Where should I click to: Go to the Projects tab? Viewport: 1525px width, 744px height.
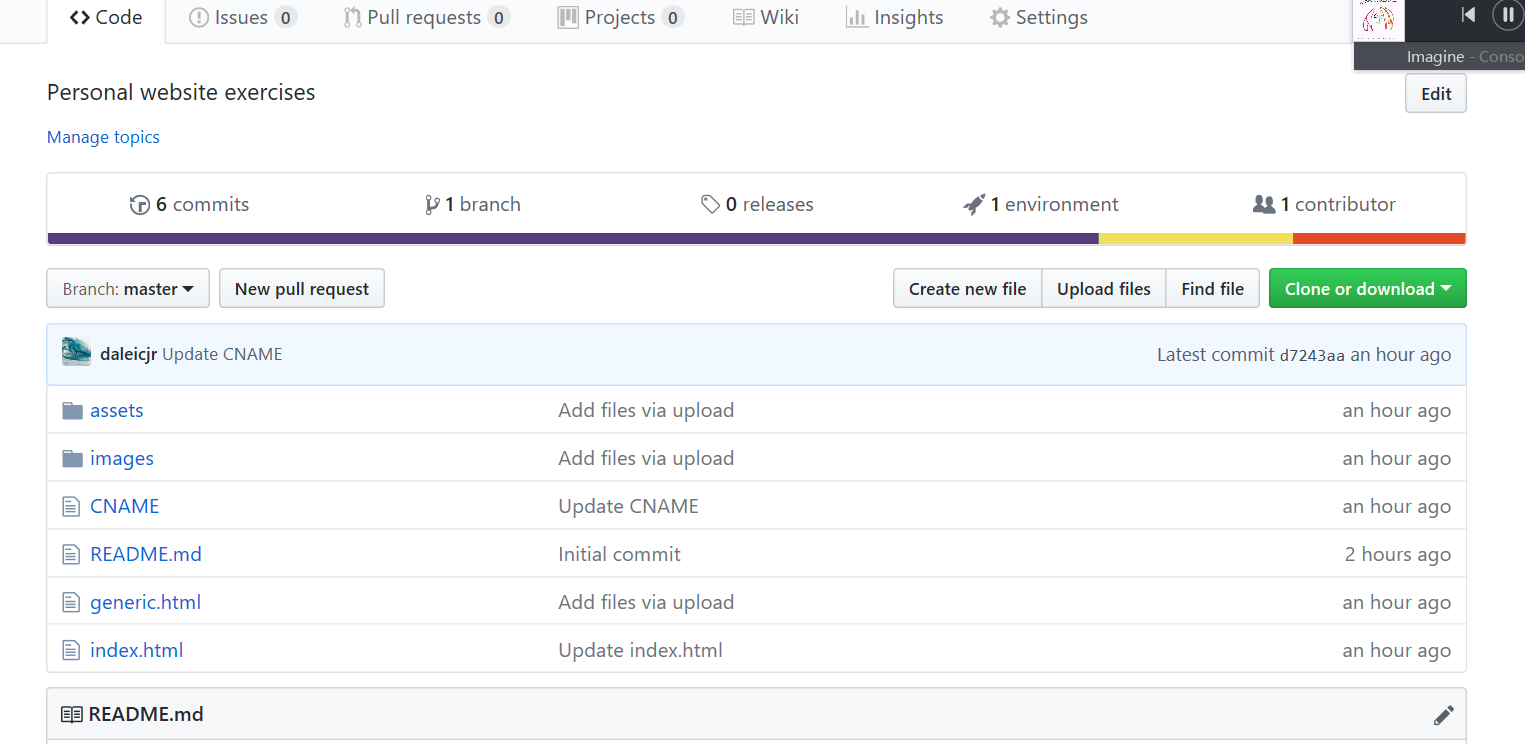click(620, 18)
